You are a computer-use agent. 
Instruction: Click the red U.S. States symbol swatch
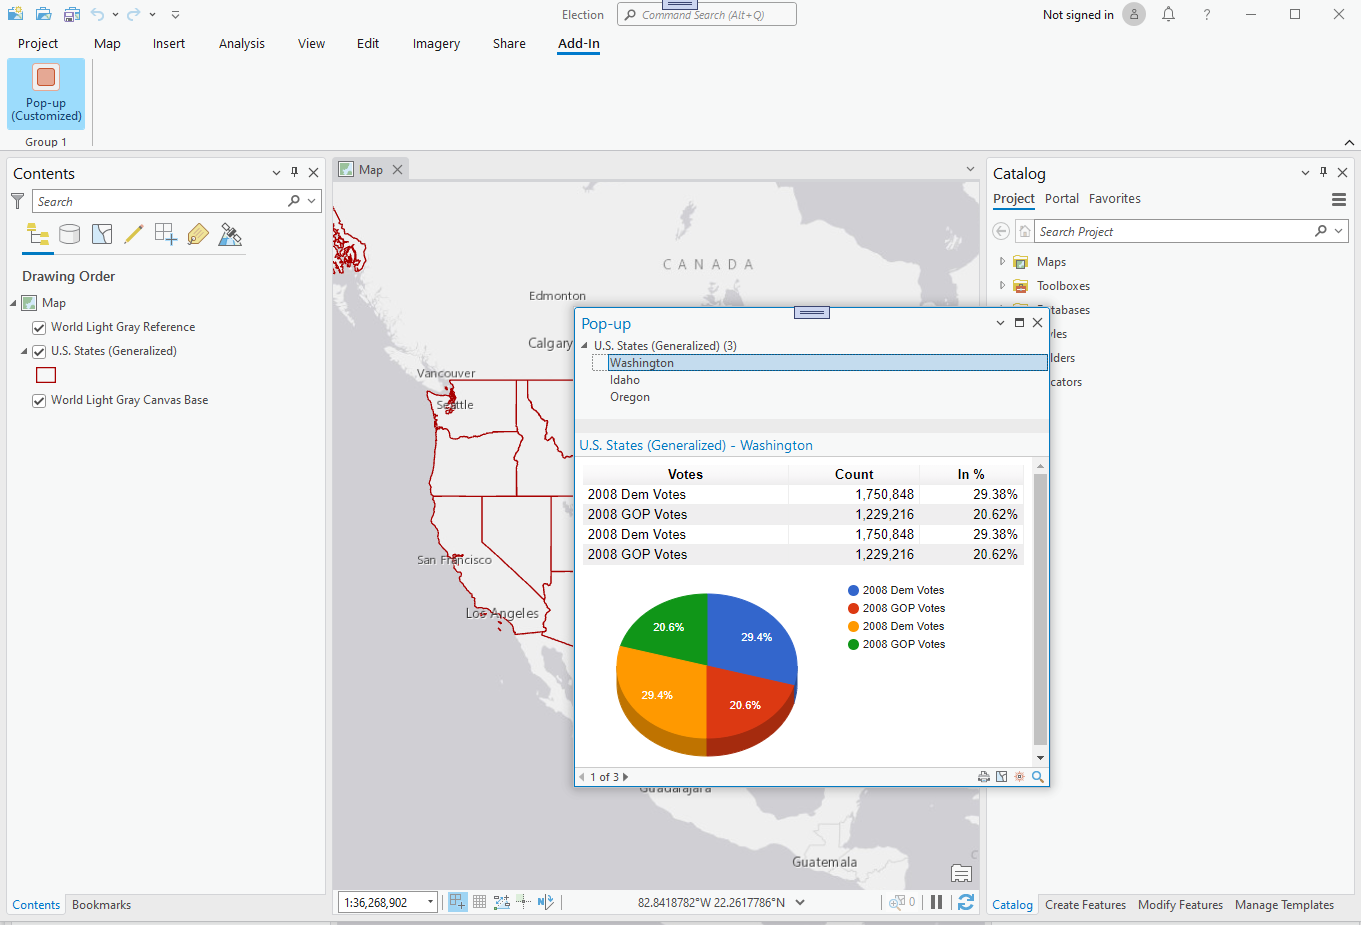click(x=46, y=374)
